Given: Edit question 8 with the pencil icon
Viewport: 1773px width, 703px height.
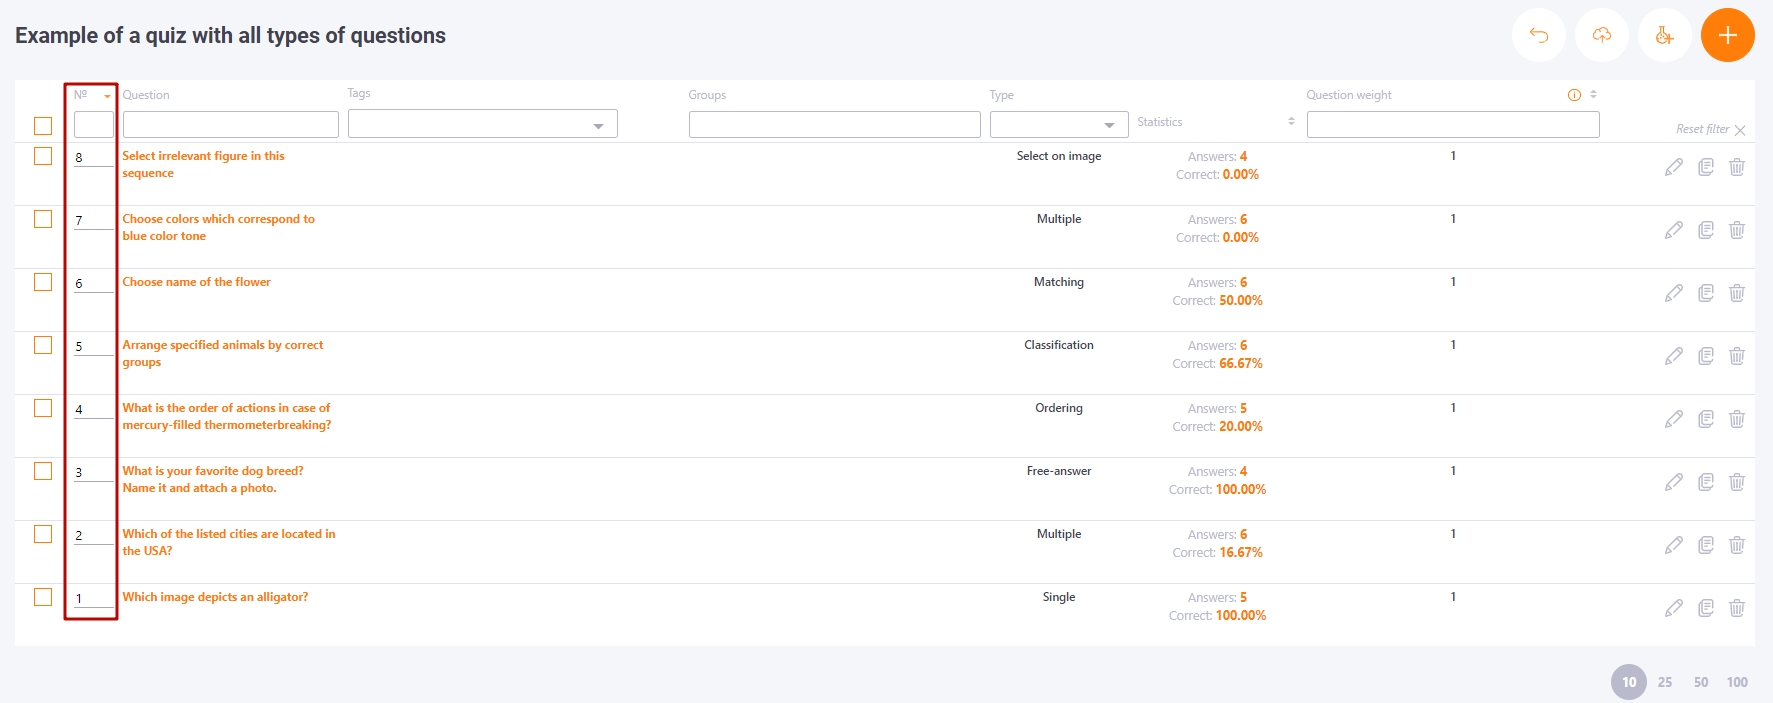Looking at the screenshot, I should point(1674,167).
